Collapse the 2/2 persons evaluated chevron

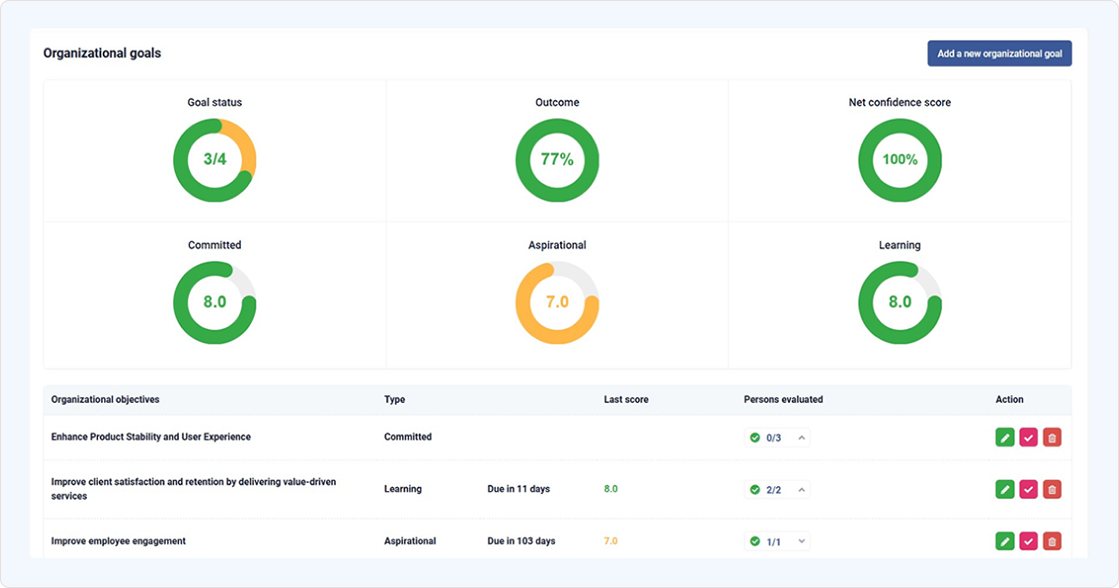(800, 489)
